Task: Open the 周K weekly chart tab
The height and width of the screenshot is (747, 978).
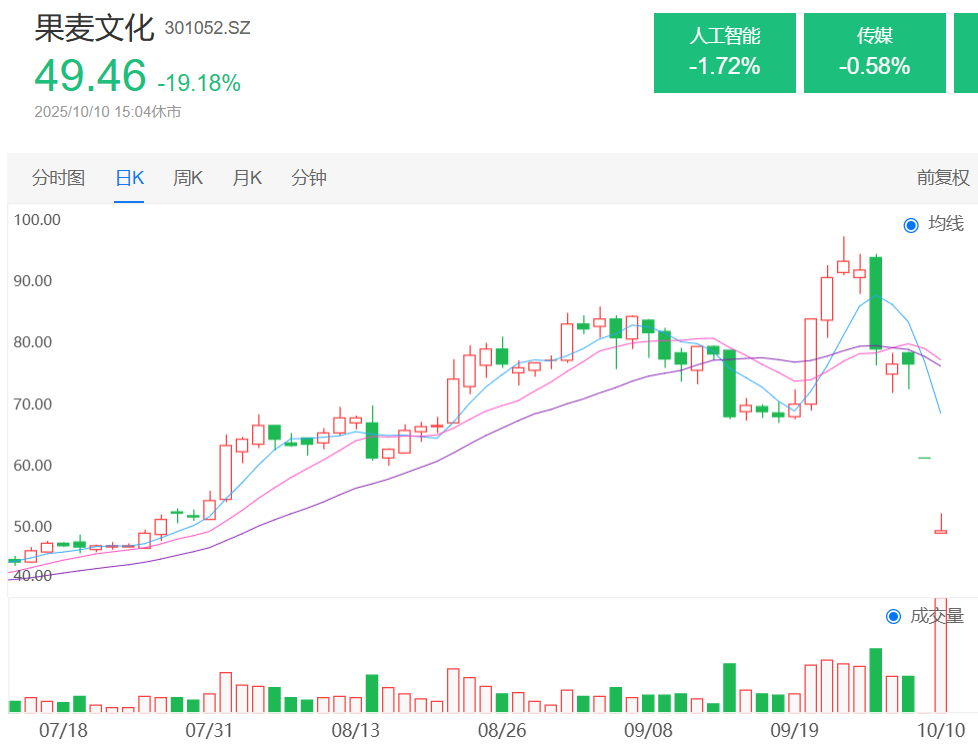Action: click(x=188, y=178)
